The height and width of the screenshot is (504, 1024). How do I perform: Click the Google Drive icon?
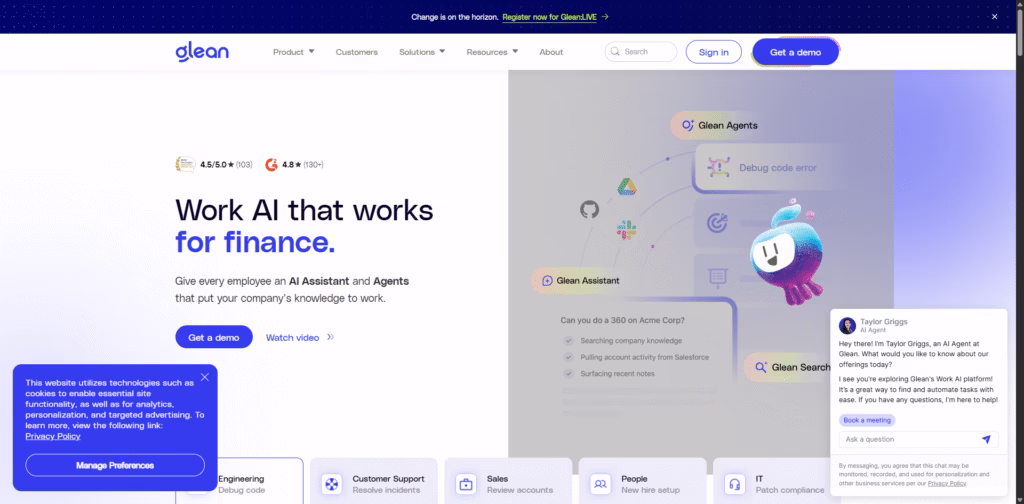click(626, 188)
